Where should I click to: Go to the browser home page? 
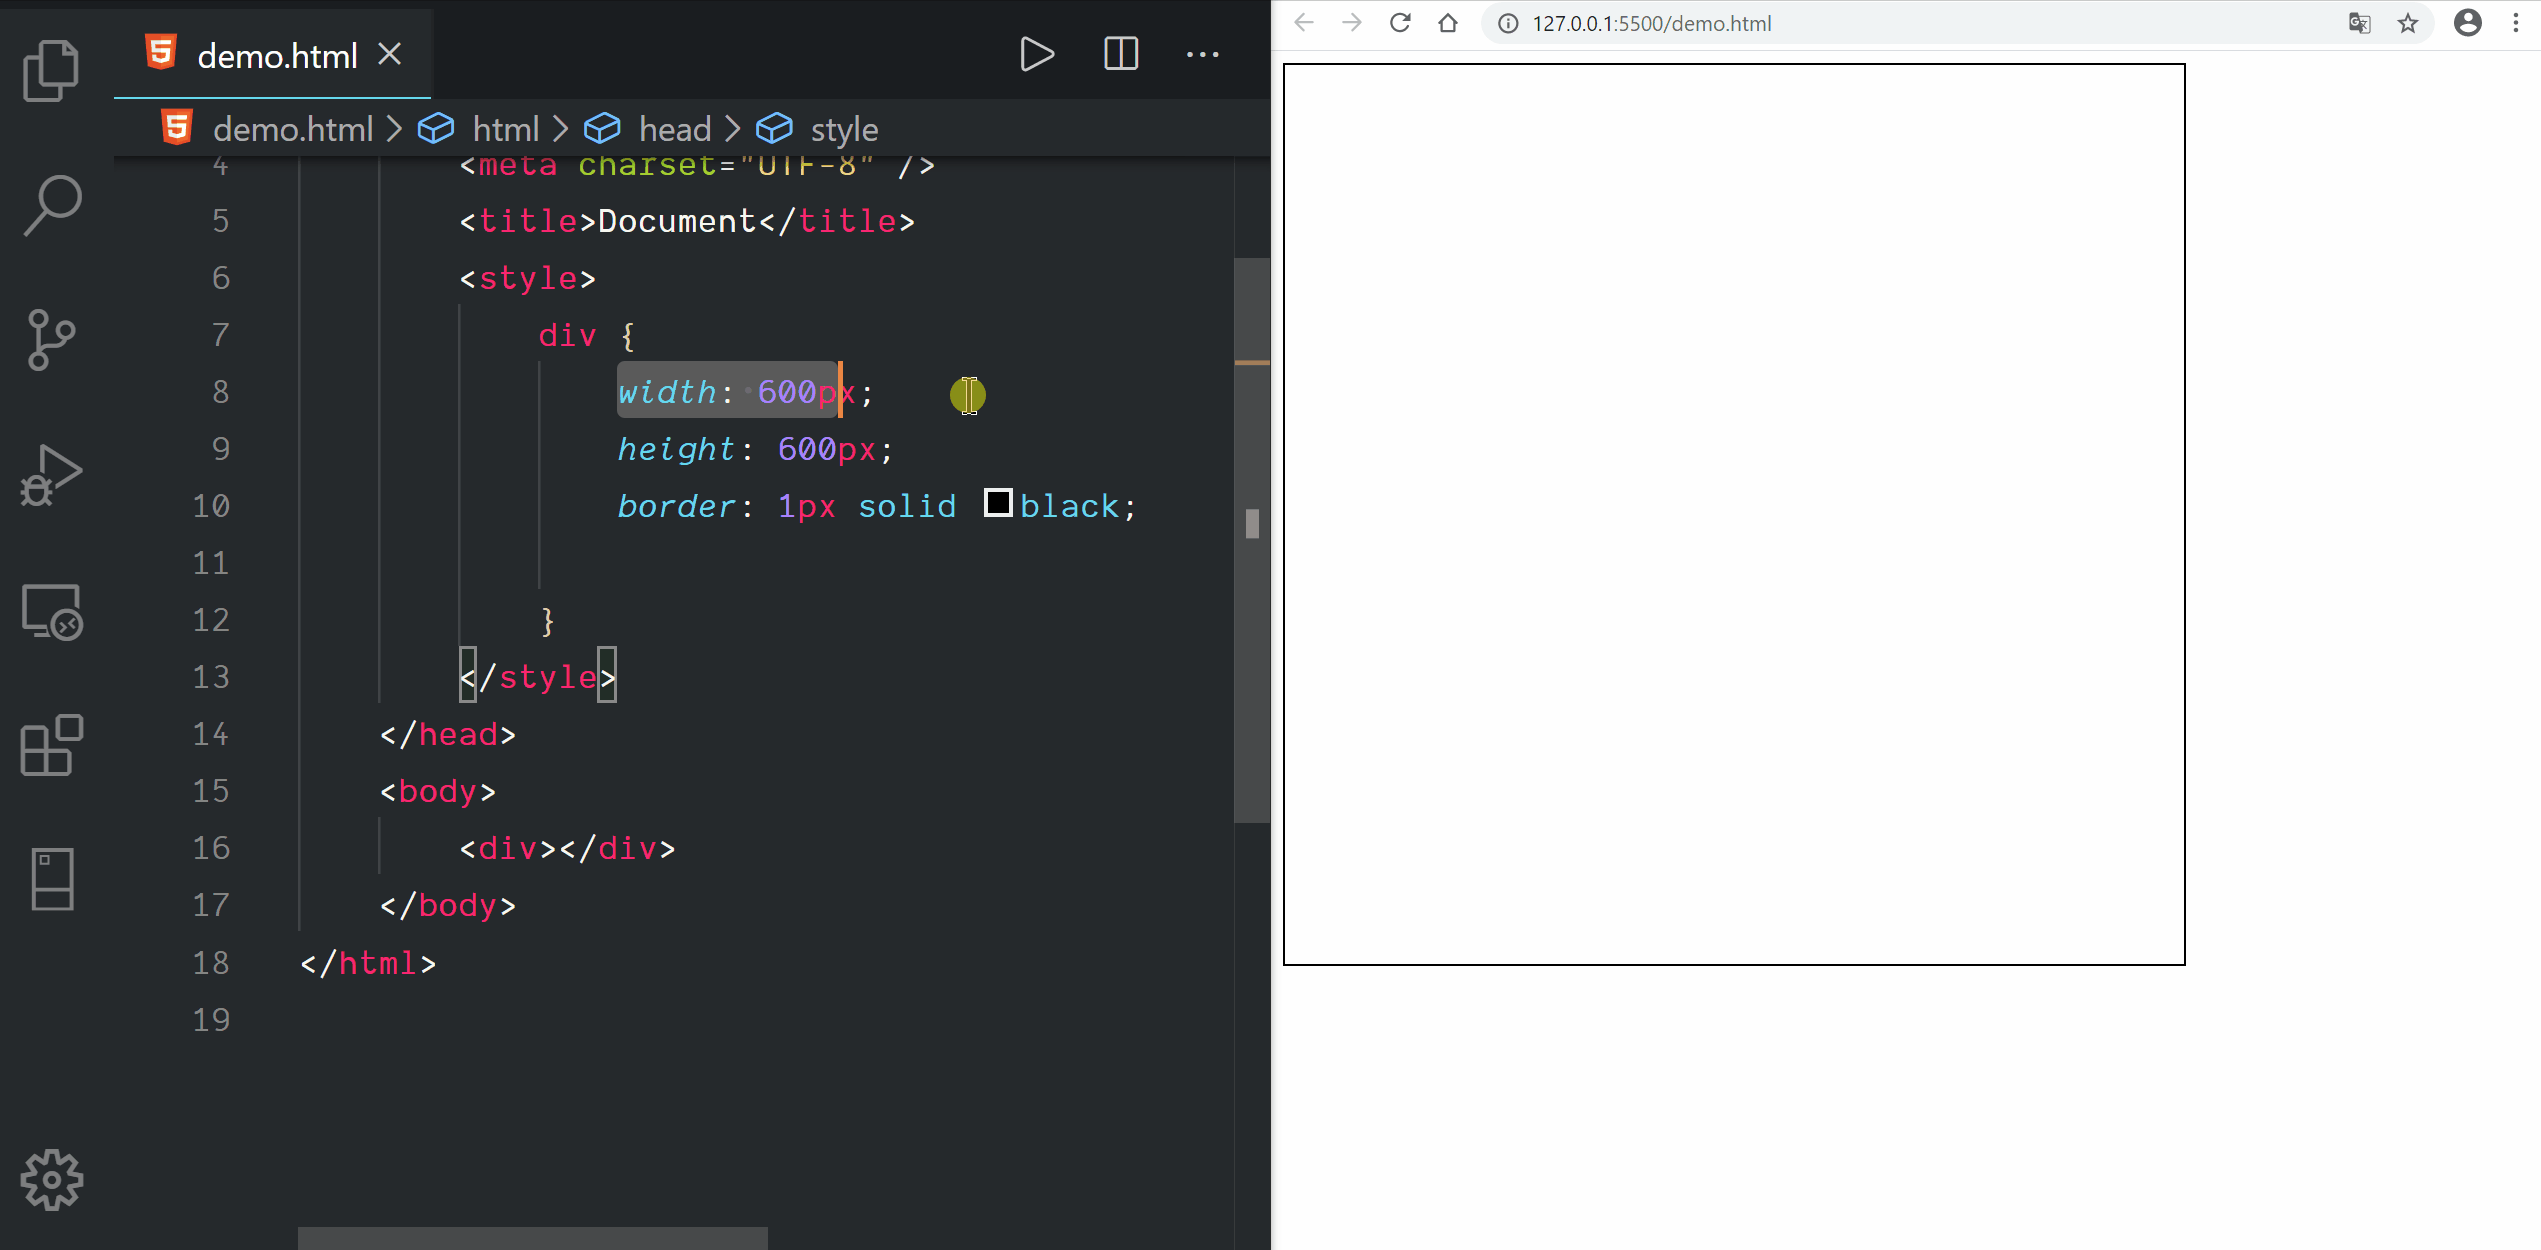click(1447, 23)
